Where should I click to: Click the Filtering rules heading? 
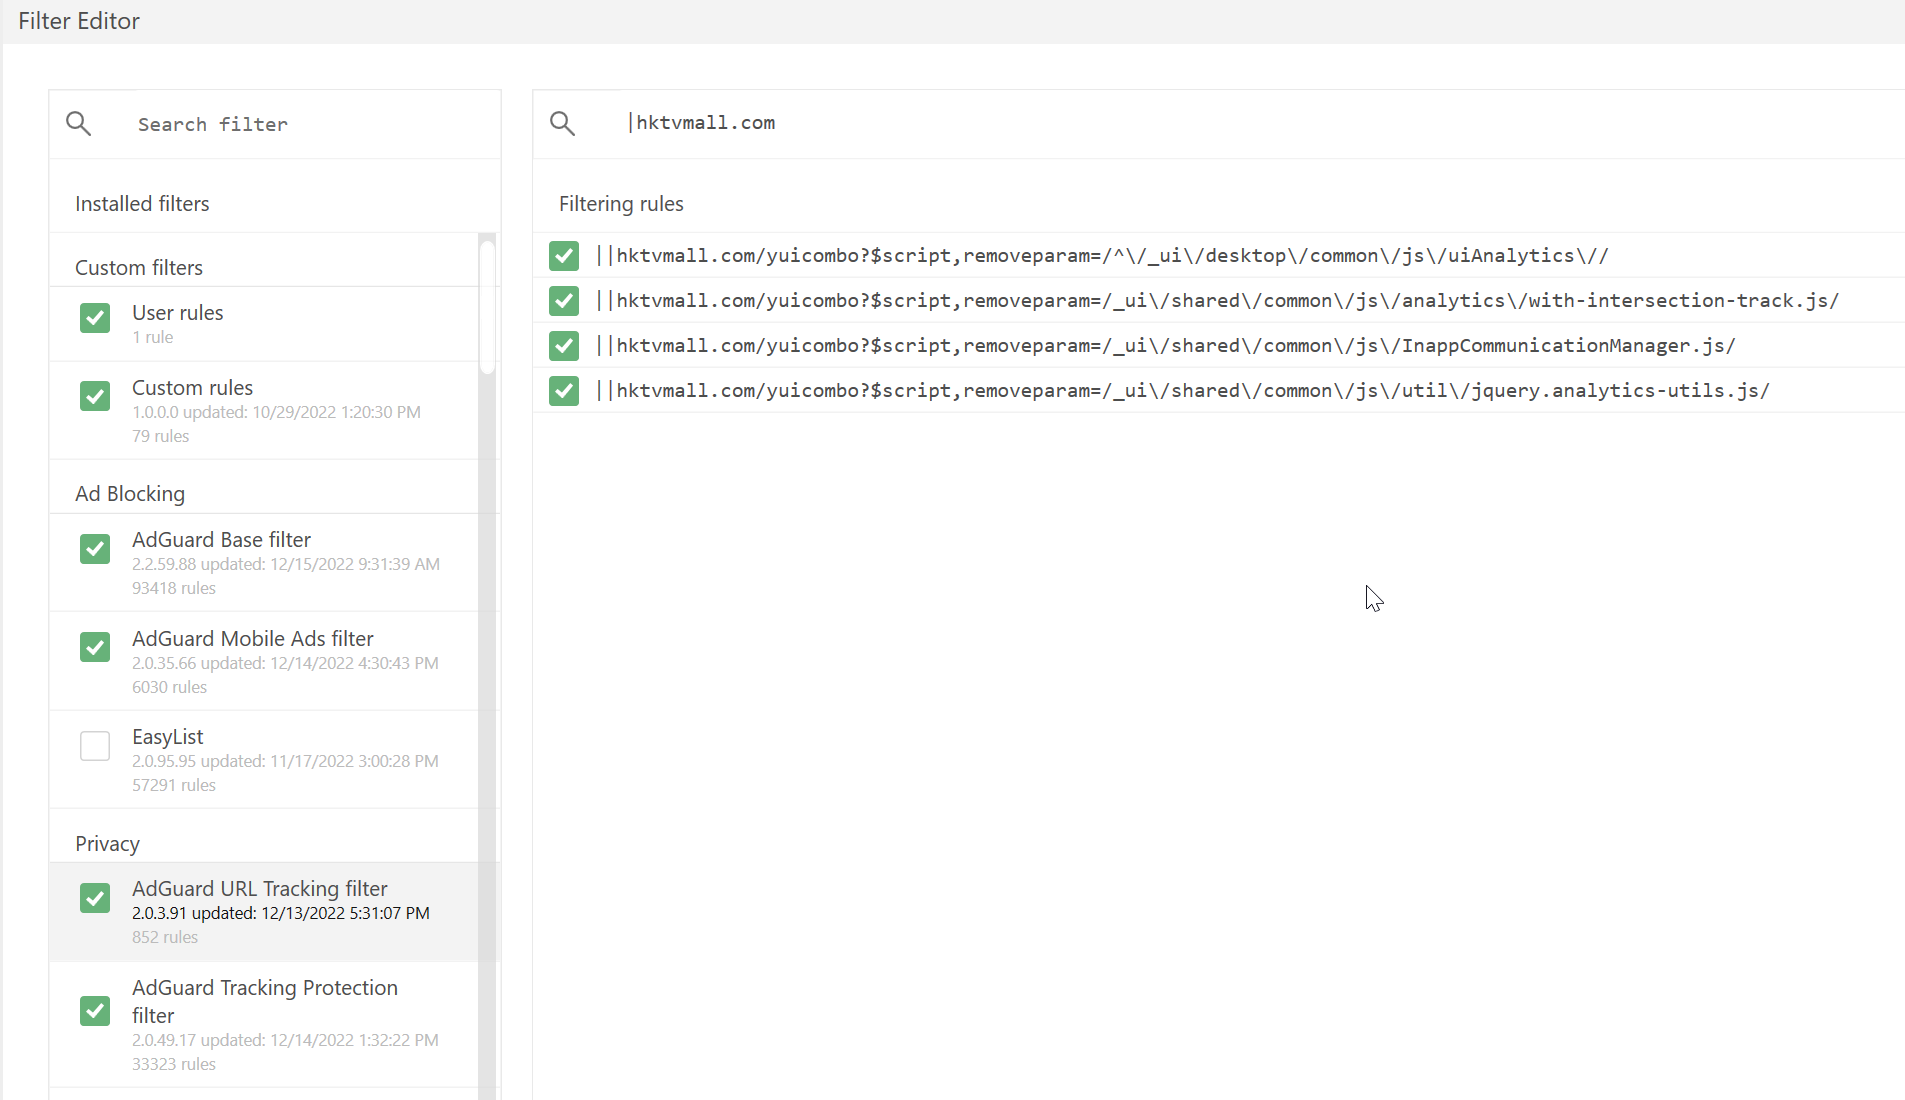coord(621,204)
